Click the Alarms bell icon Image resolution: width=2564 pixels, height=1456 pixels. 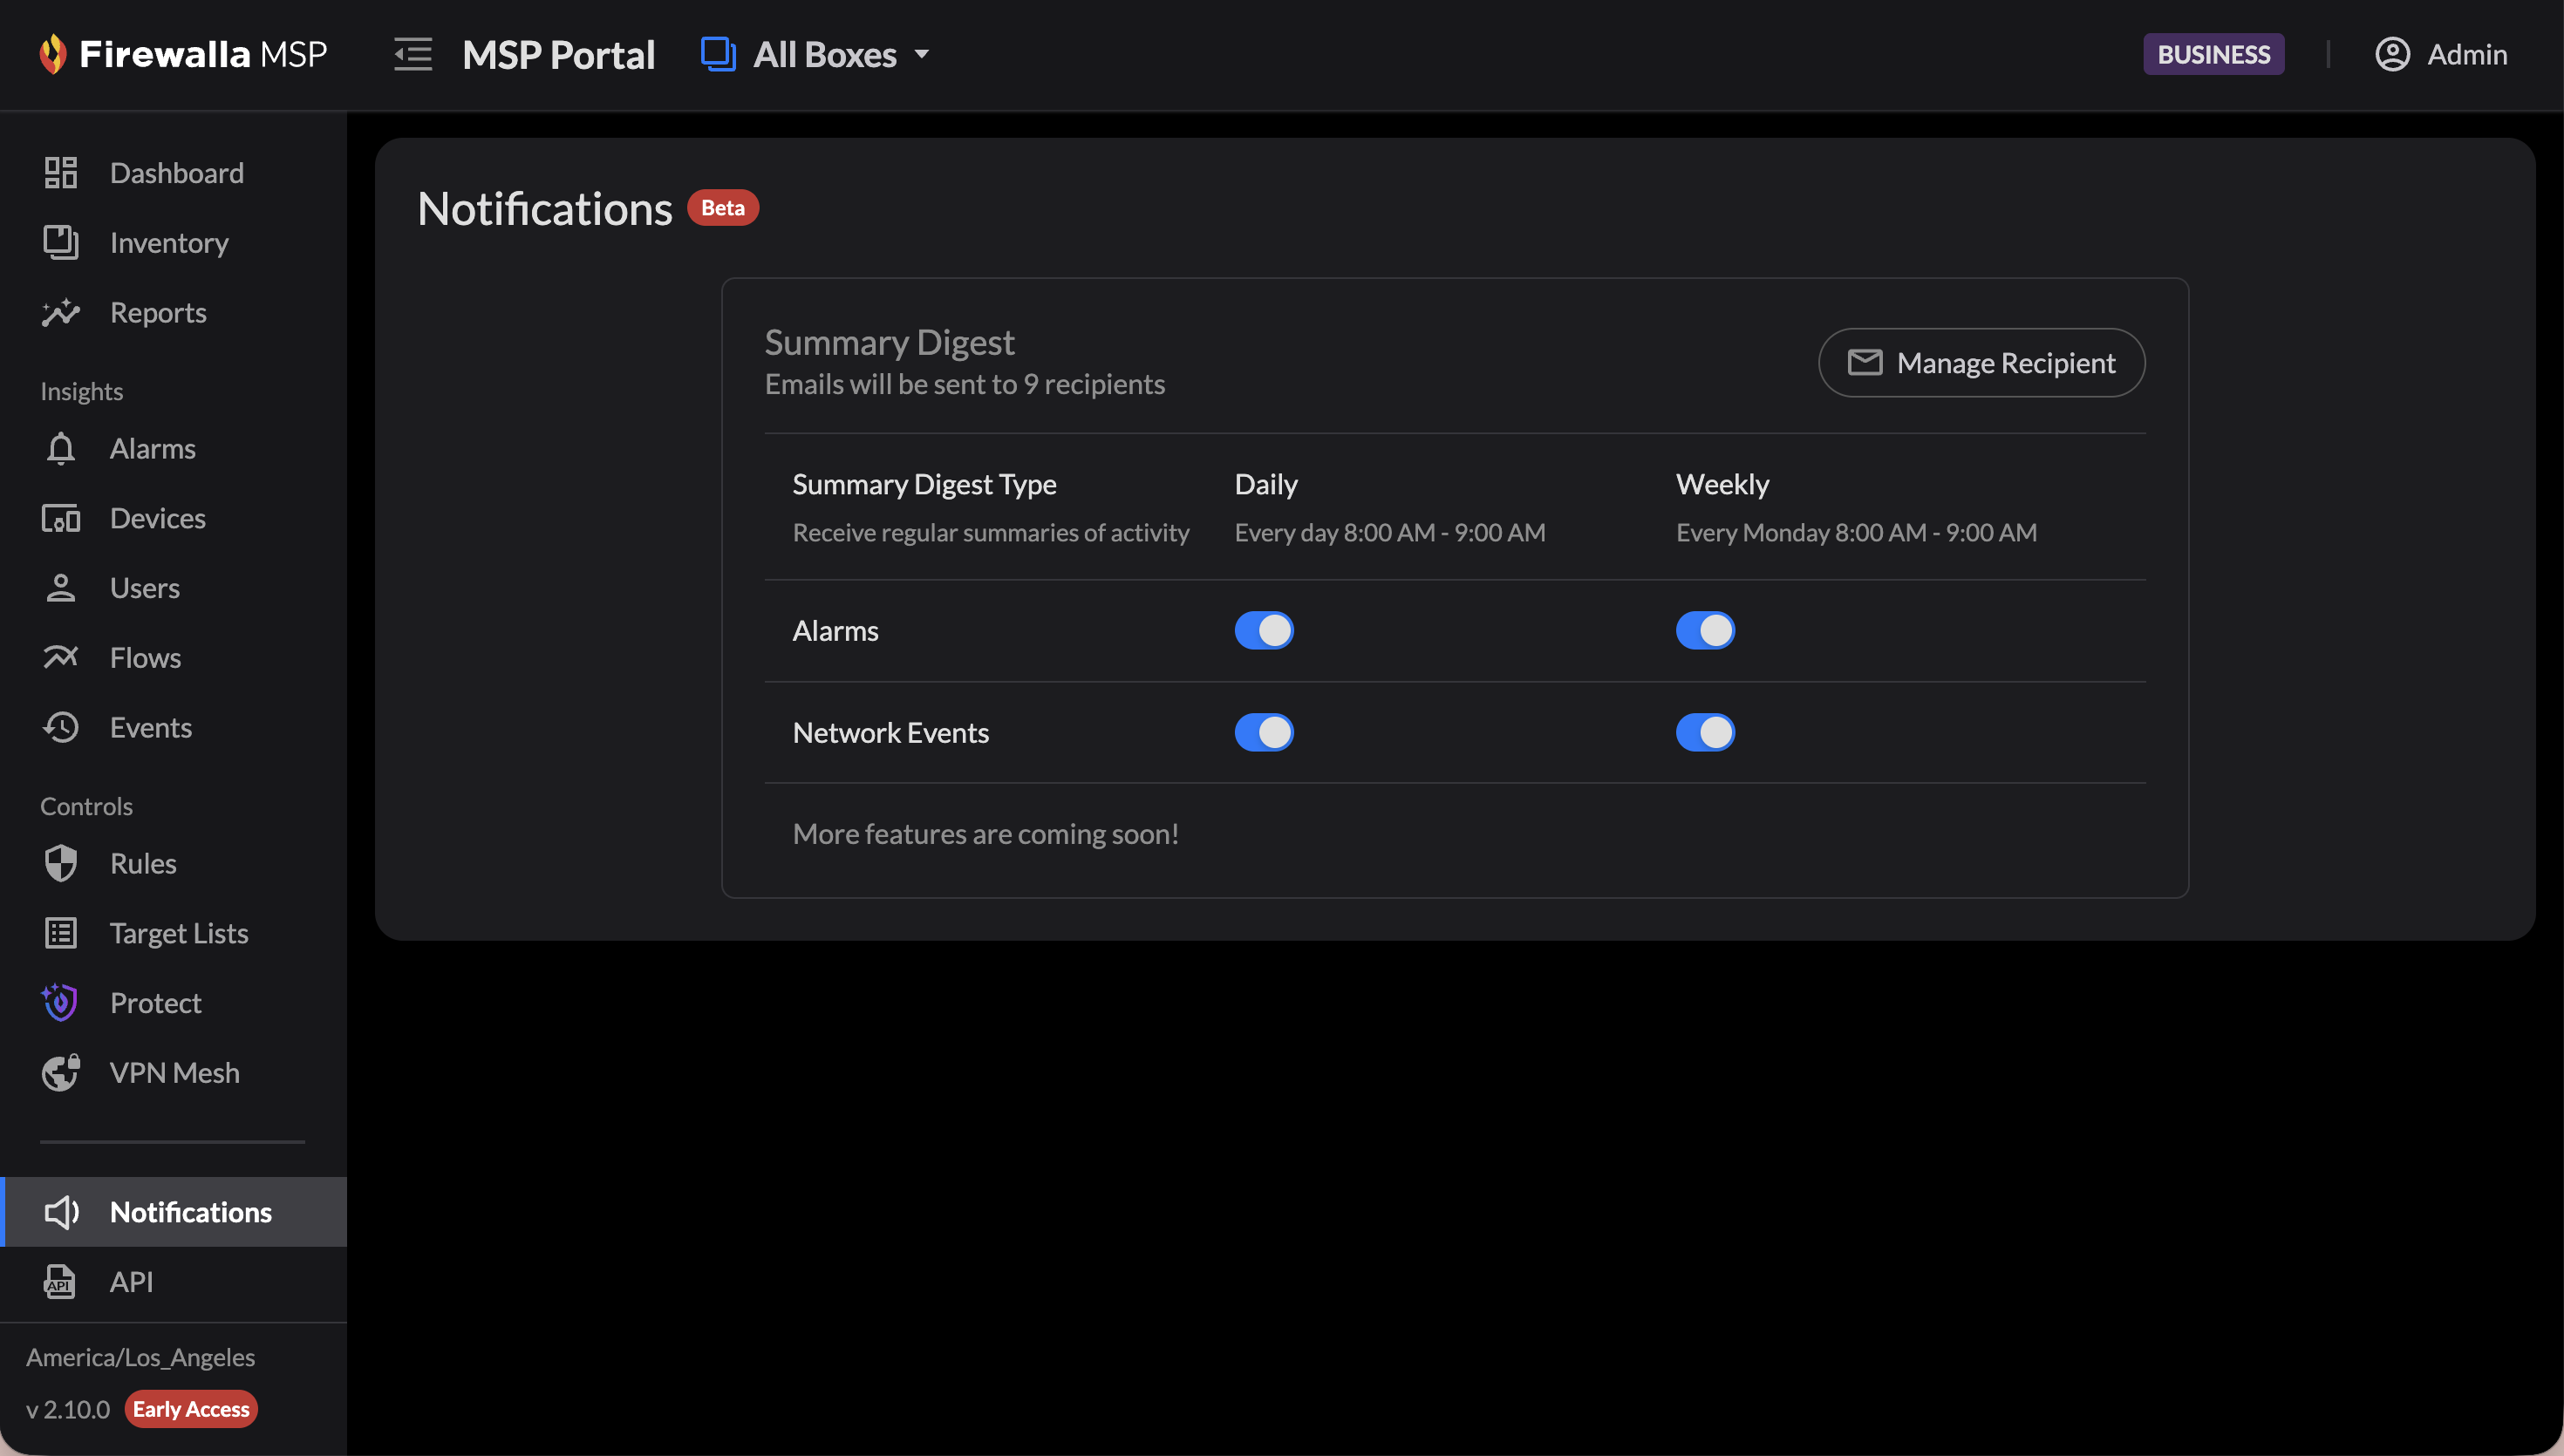(x=60, y=449)
